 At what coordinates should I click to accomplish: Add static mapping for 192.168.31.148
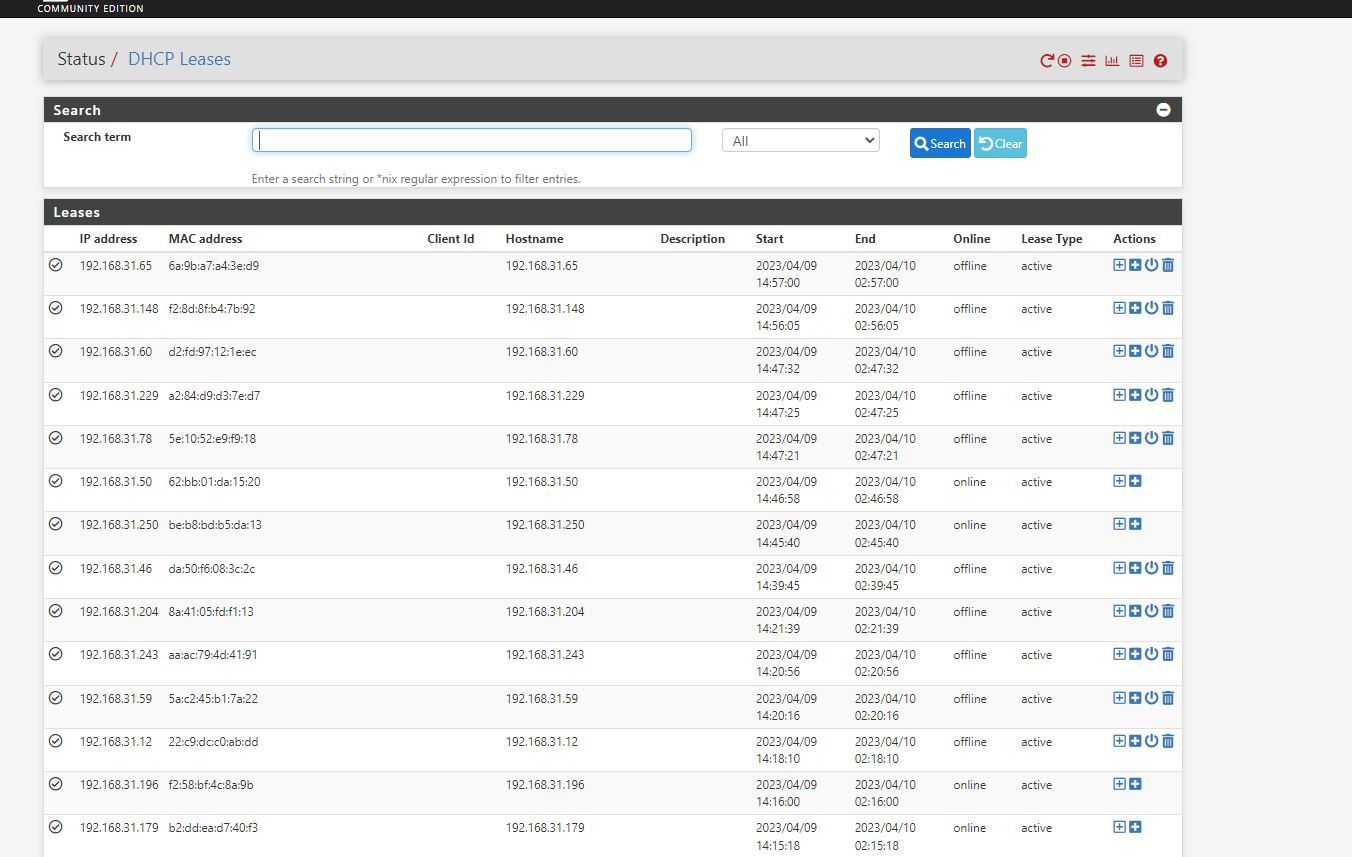pyautogui.click(x=1119, y=308)
